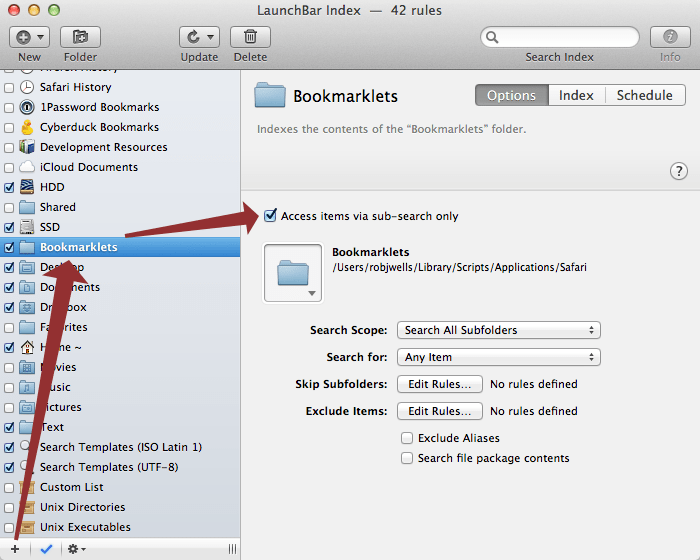700x560 pixels.
Task: Switch to the Index tab
Action: (x=576, y=95)
